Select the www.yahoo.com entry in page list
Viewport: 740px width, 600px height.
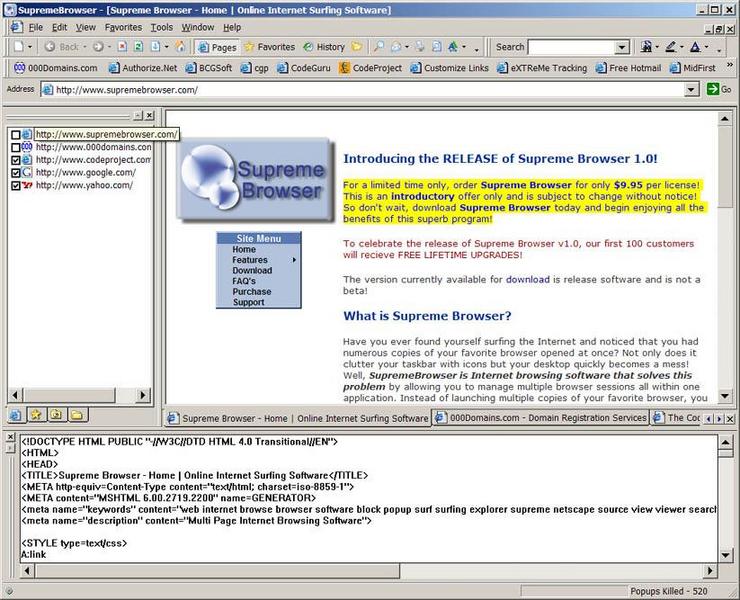tap(84, 186)
